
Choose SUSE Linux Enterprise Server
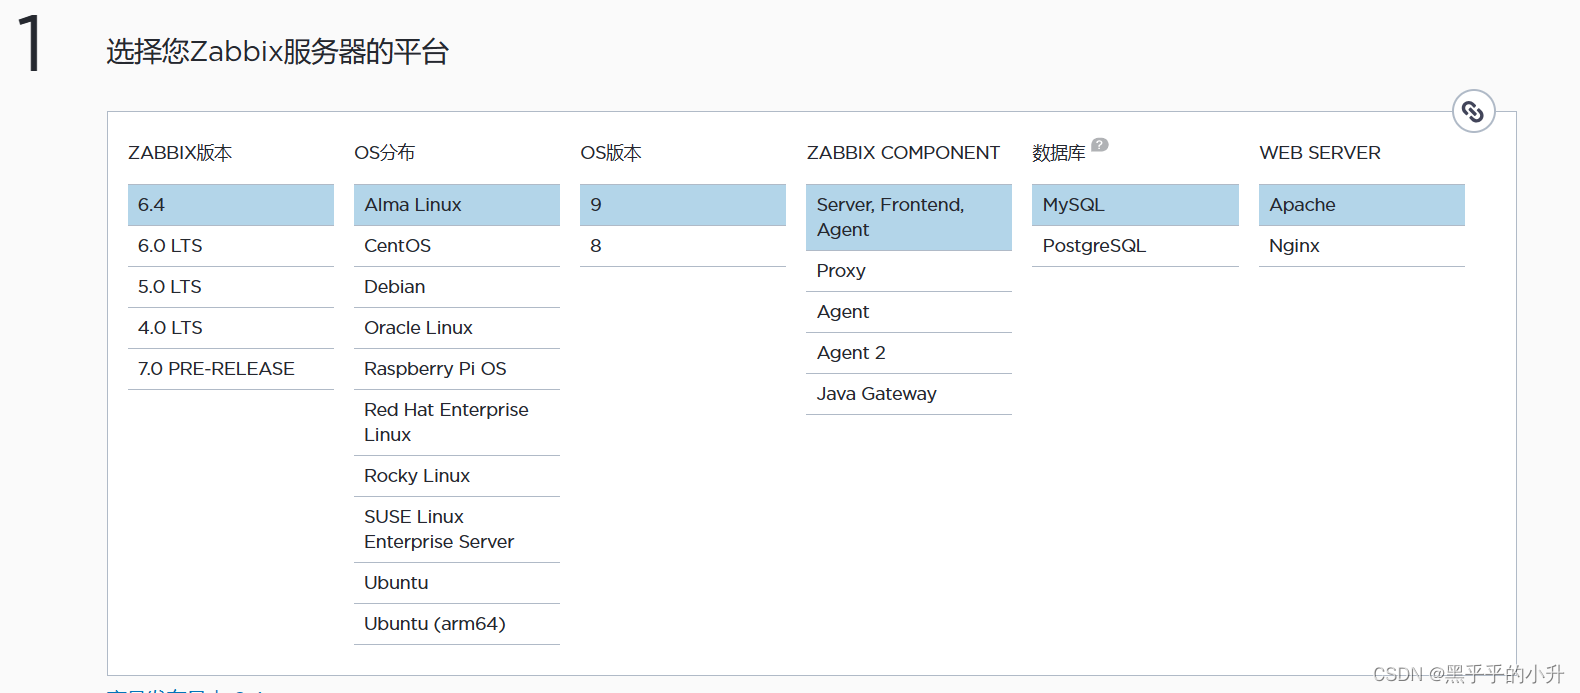[x=457, y=529]
